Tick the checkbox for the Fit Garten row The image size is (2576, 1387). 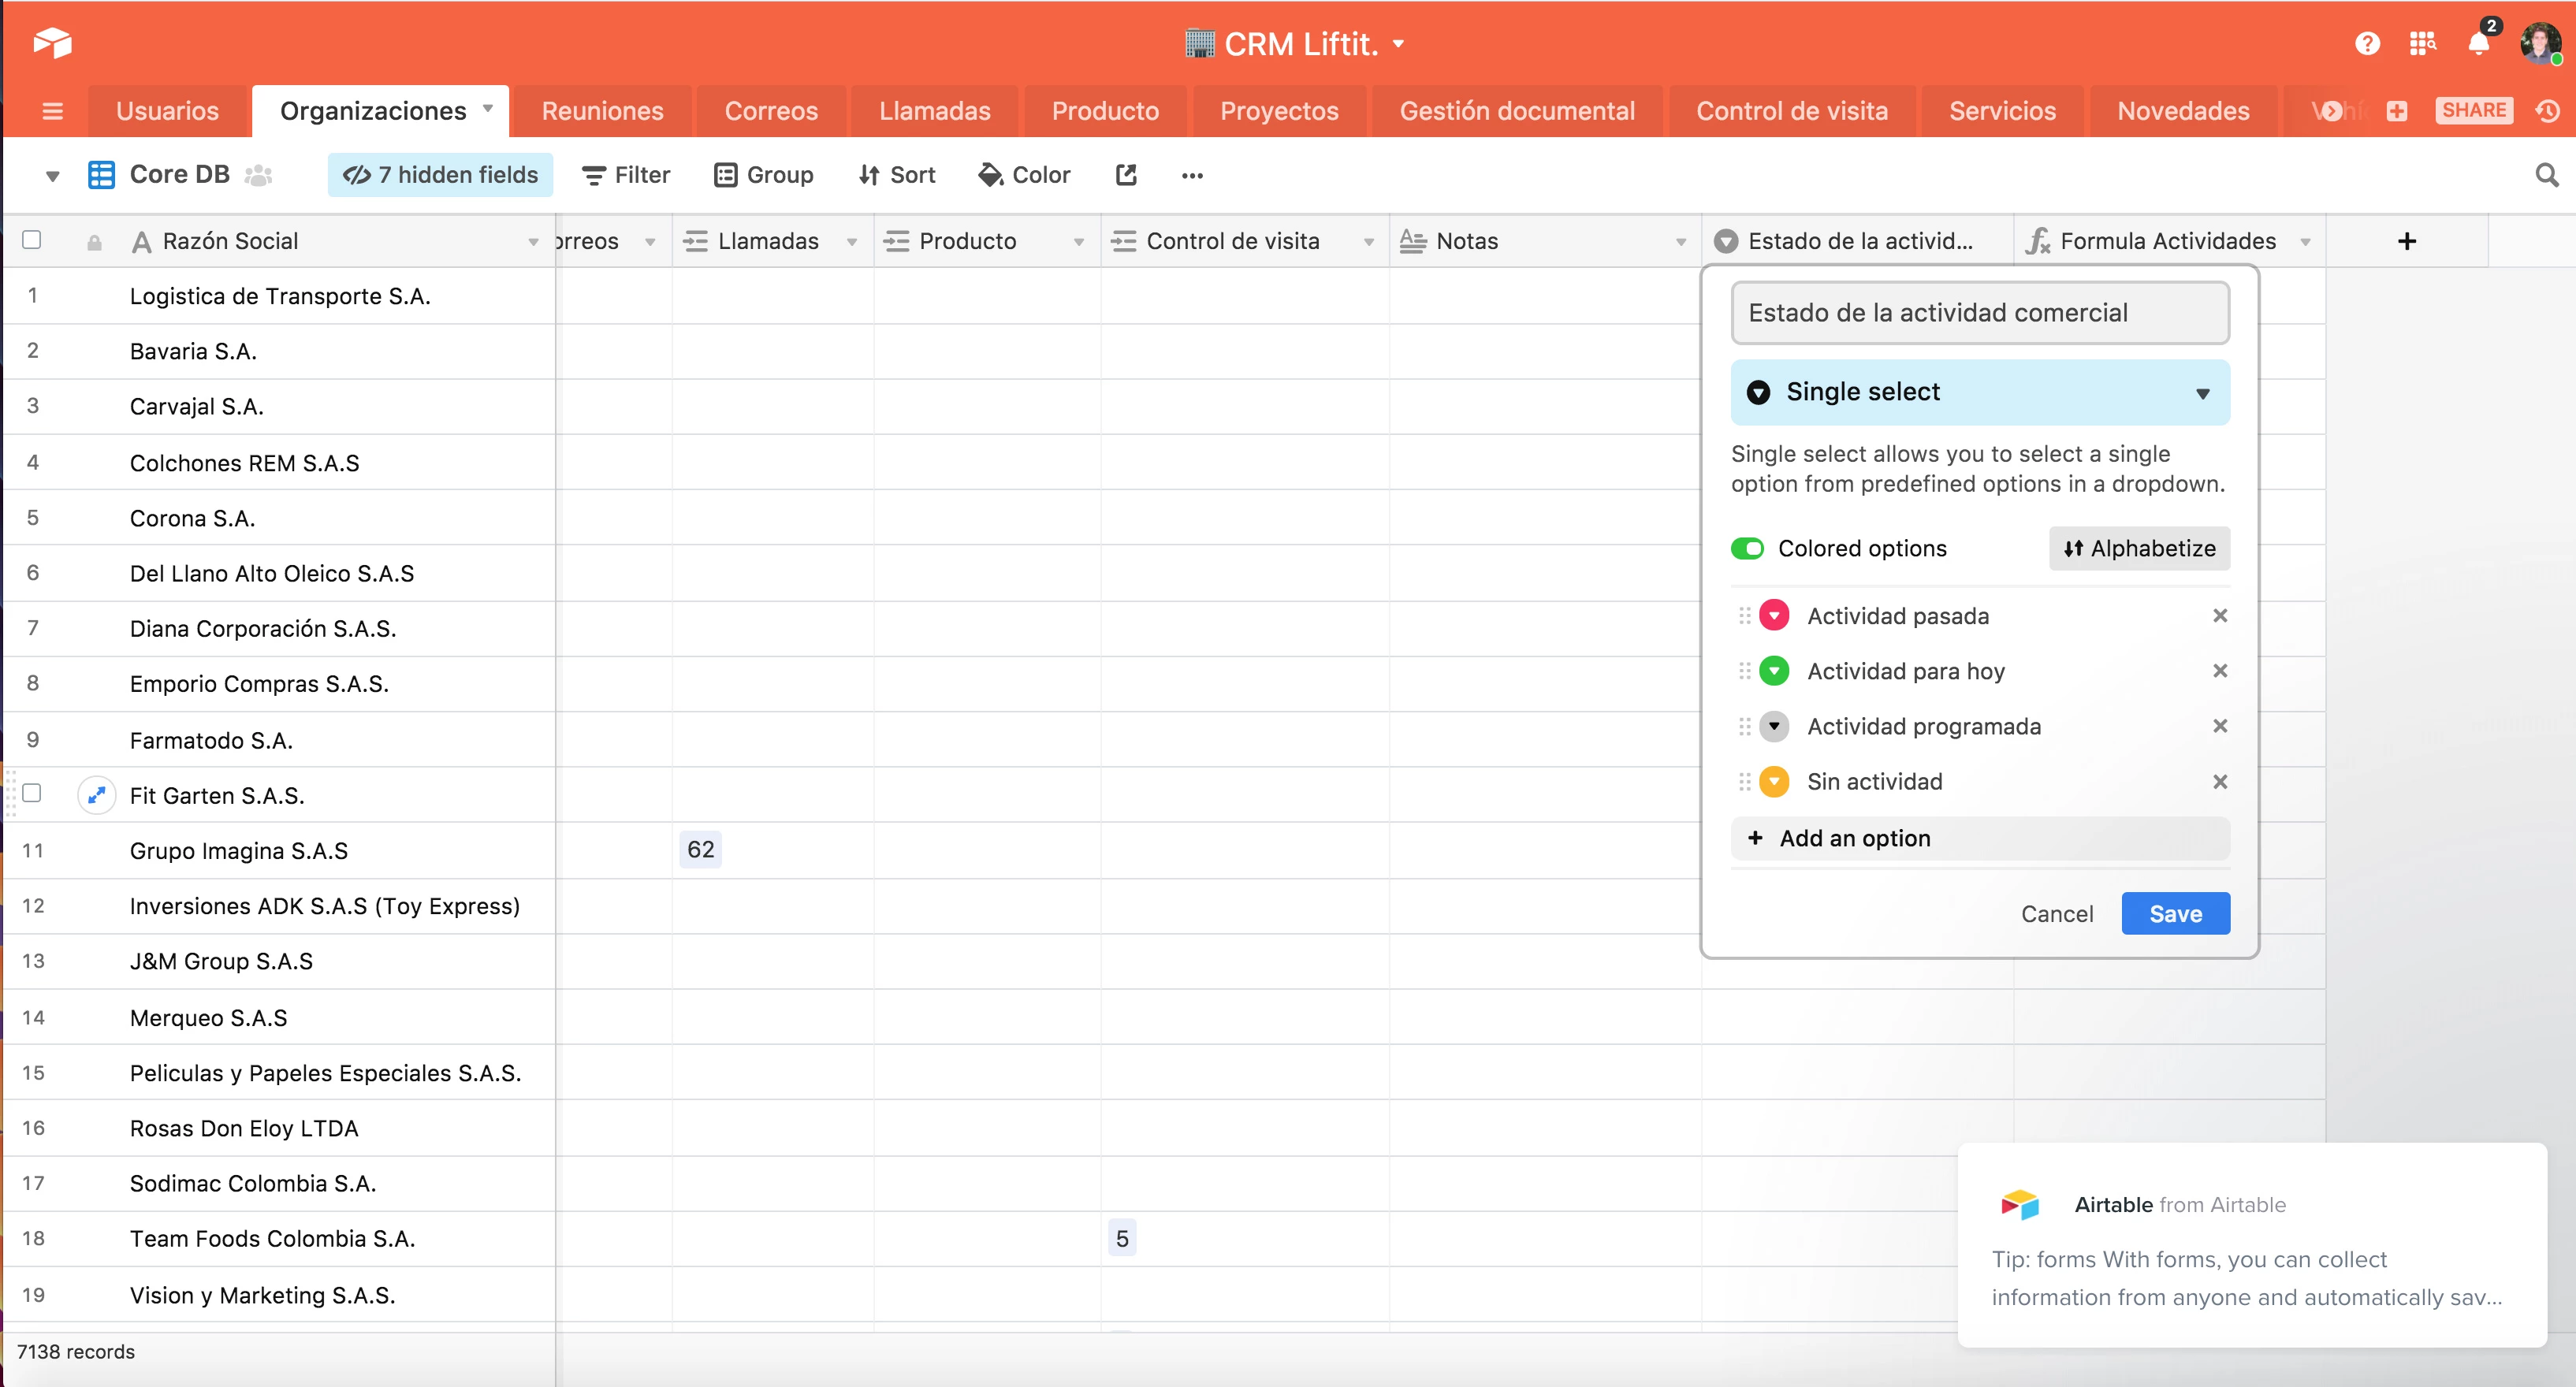(32, 793)
